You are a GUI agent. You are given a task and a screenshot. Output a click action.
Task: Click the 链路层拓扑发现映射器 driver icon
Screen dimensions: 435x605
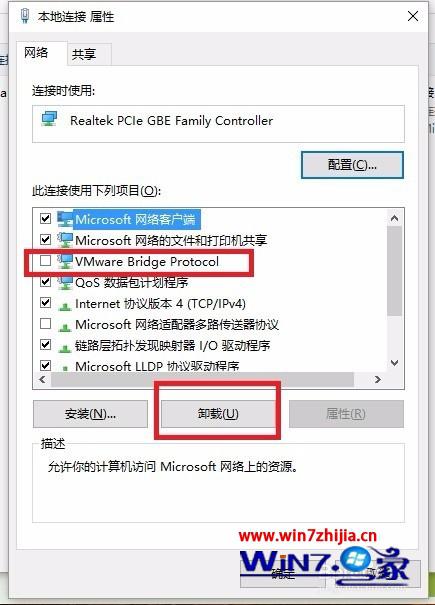(65, 347)
